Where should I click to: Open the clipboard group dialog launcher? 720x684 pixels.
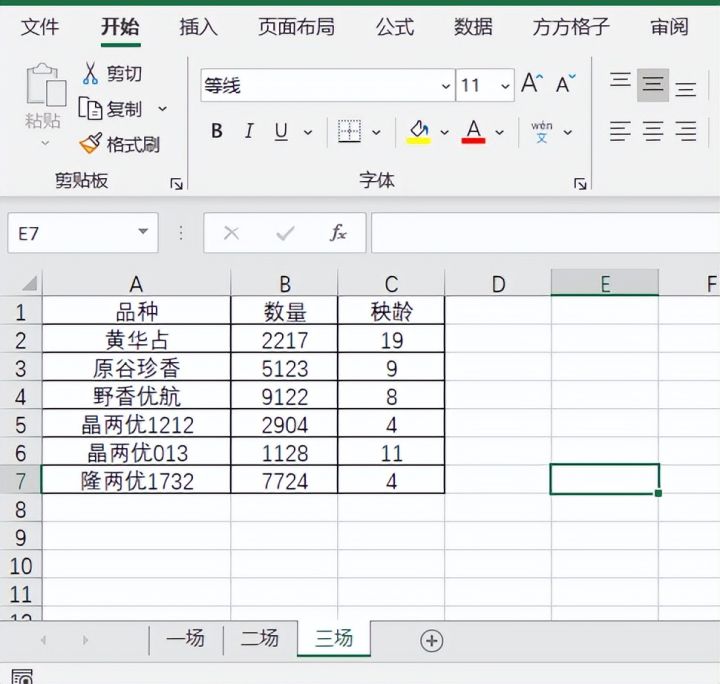pyautogui.click(x=176, y=184)
